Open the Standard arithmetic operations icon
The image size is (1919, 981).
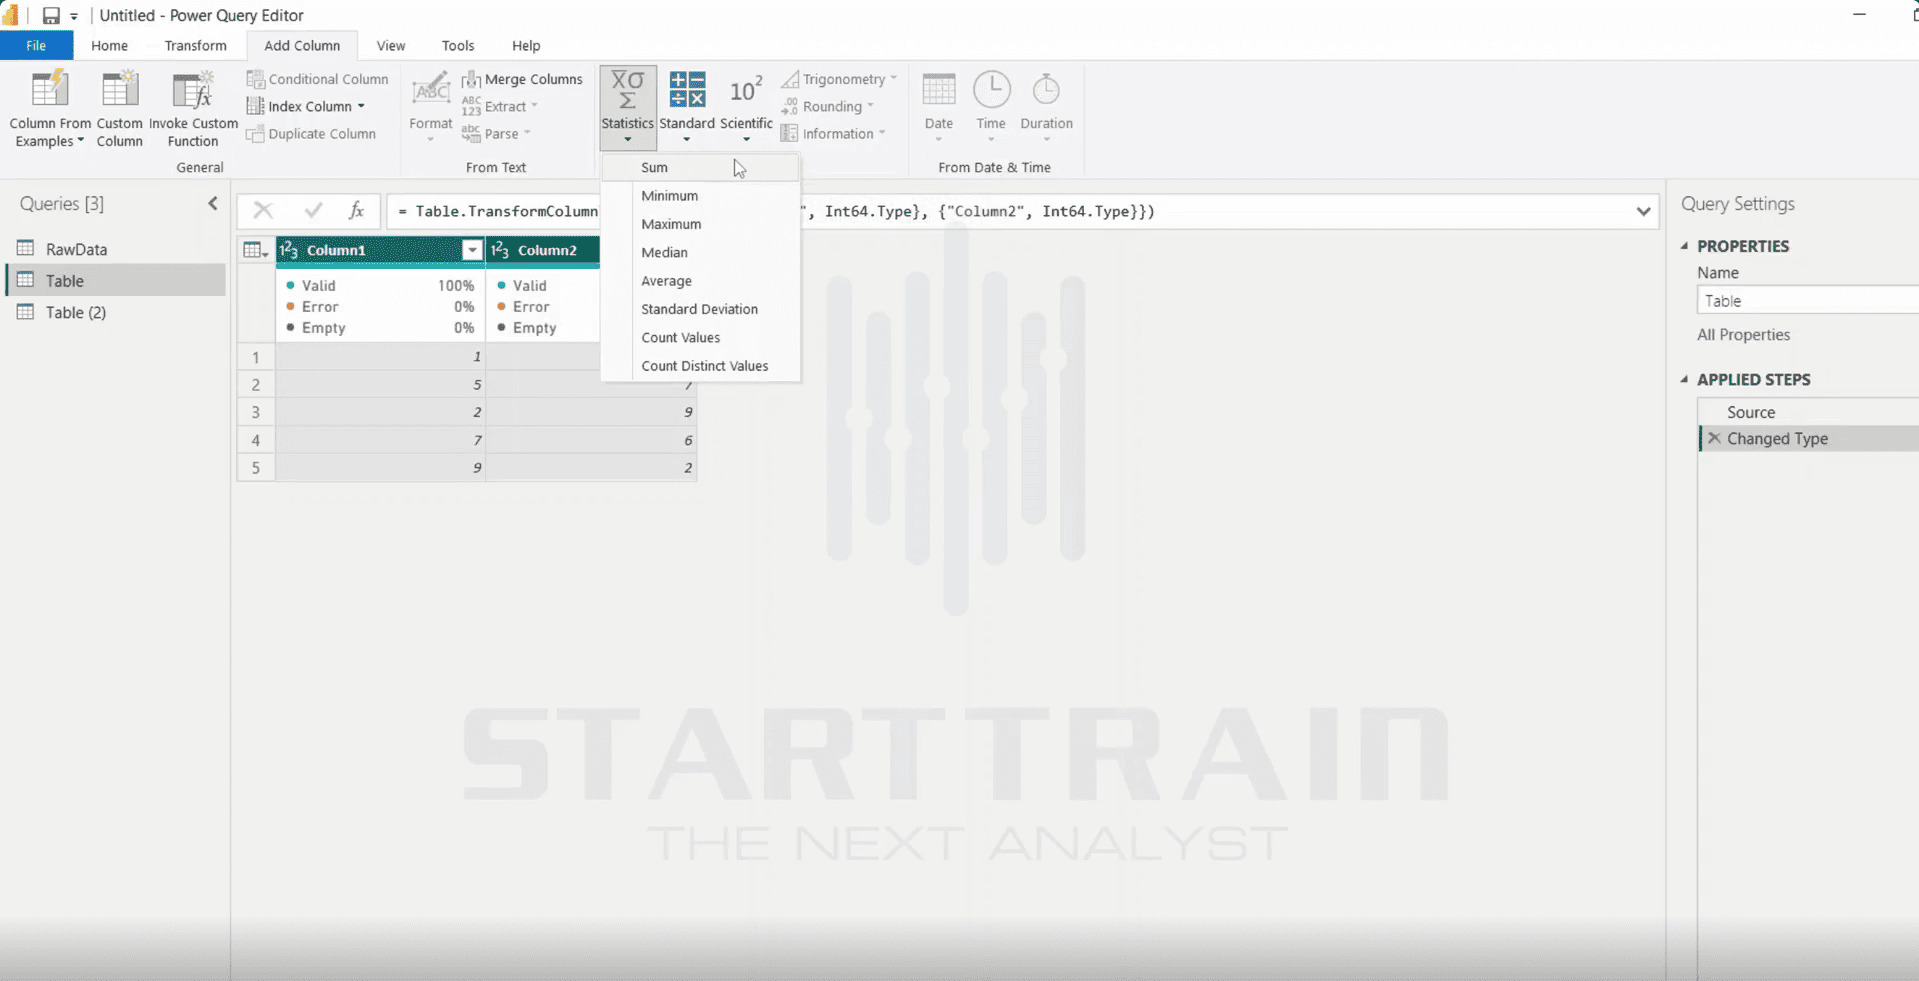coord(687,89)
